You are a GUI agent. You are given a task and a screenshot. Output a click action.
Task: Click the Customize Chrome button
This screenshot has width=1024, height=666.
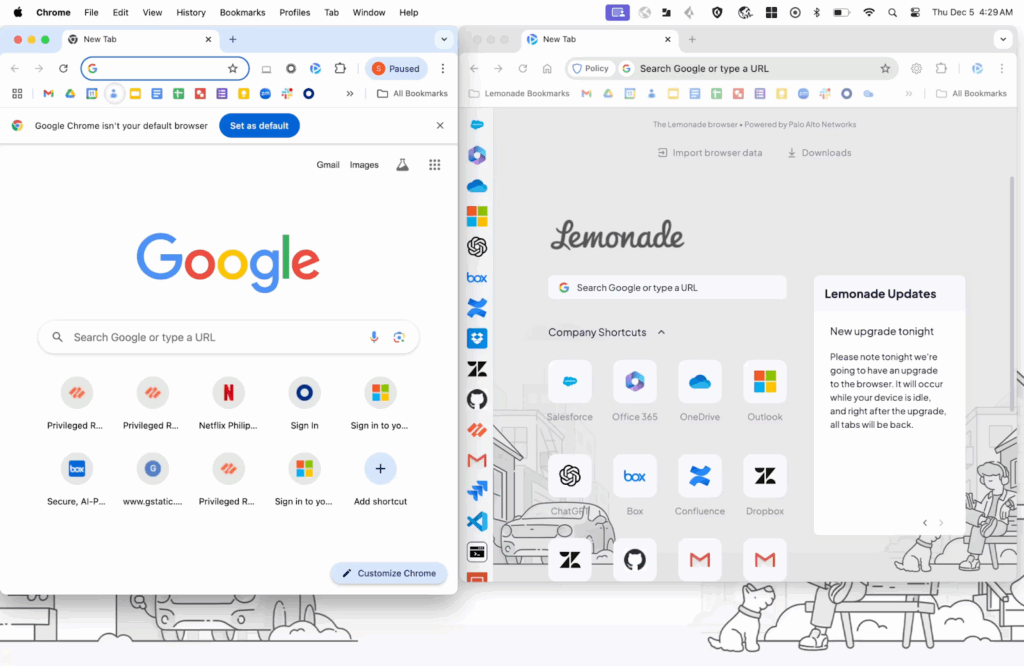click(x=388, y=573)
